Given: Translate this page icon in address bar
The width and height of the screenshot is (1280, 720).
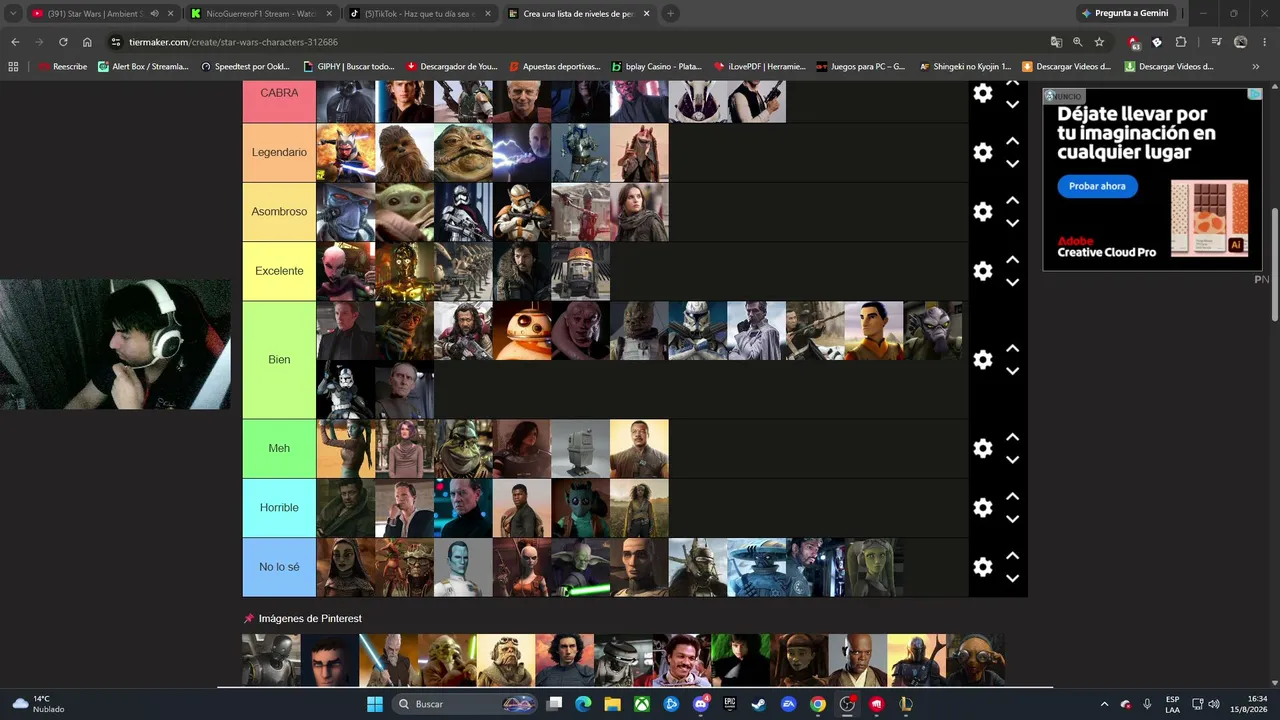Looking at the screenshot, I should click(1056, 42).
